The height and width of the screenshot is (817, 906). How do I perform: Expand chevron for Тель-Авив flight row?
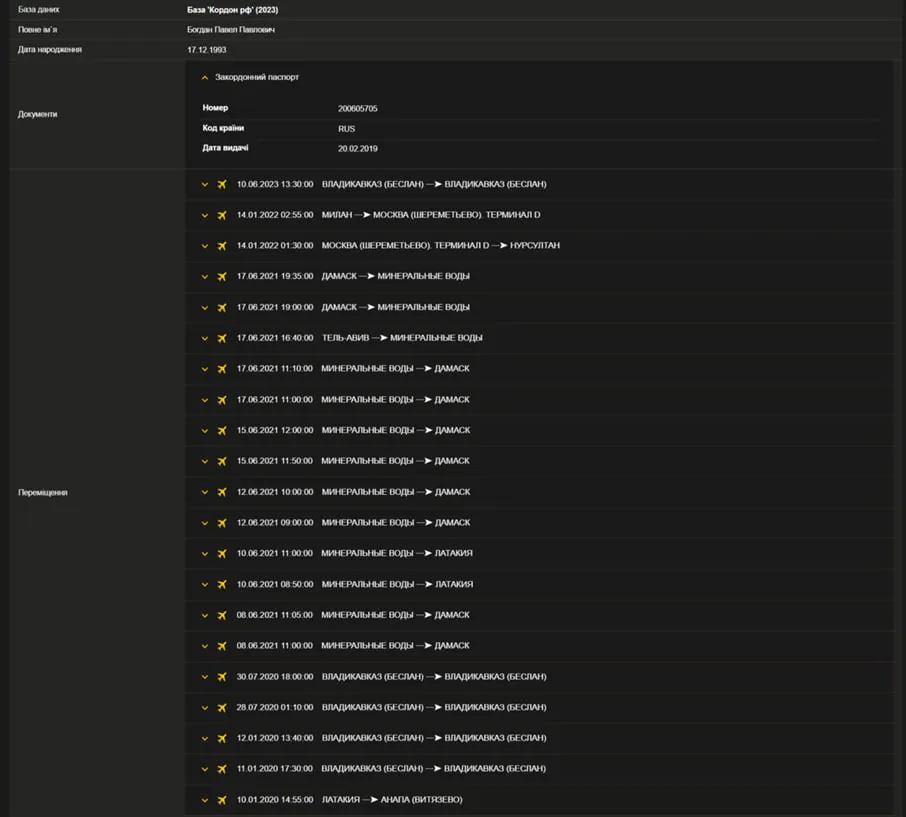click(205, 339)
